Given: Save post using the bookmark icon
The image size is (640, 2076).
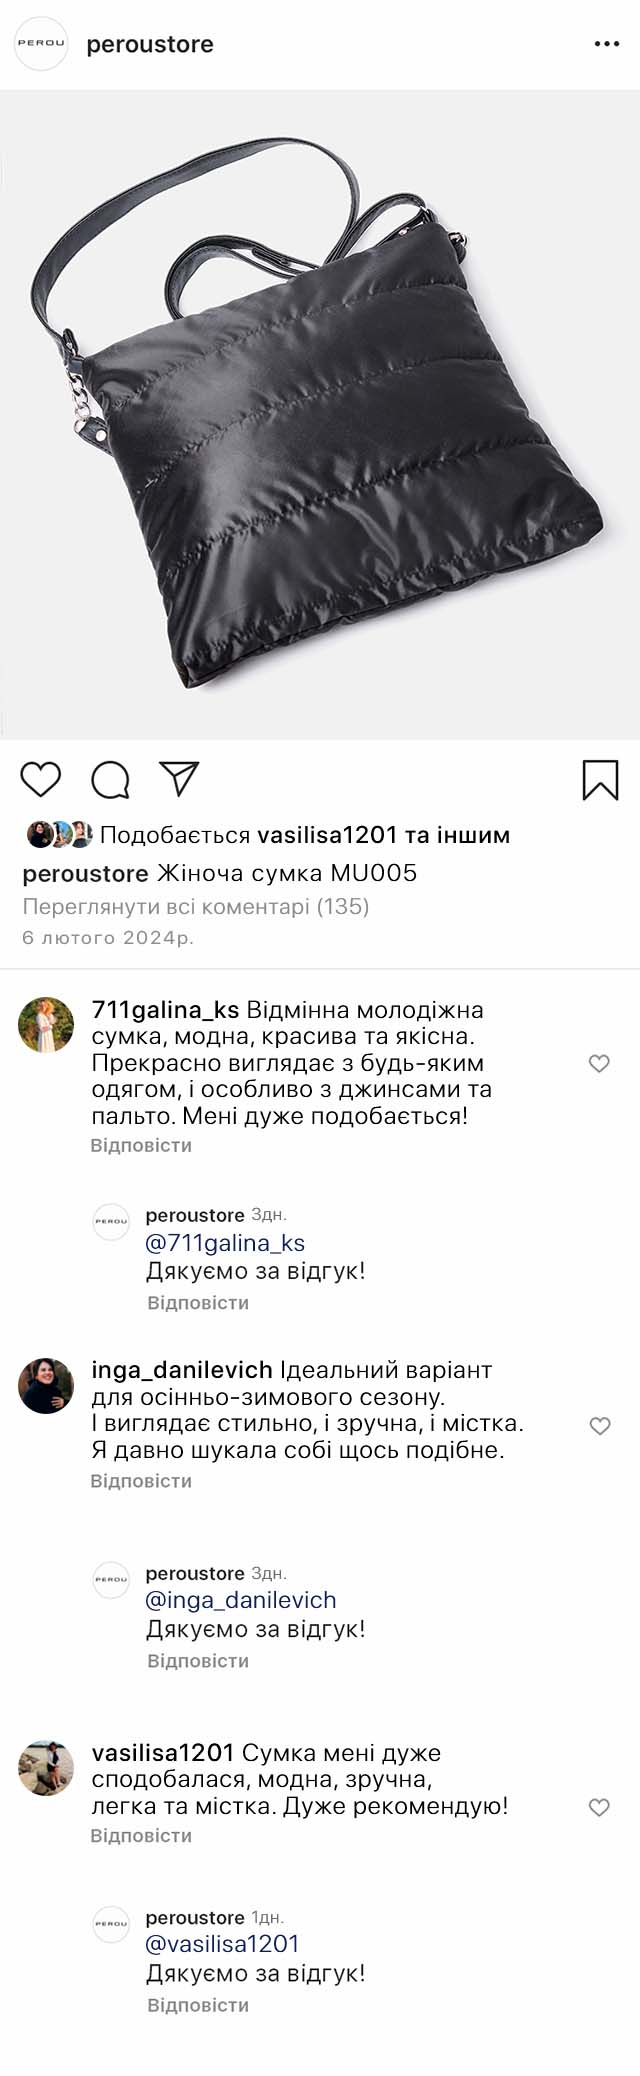Looking at the screenshot, I should (x=600, y=780).
